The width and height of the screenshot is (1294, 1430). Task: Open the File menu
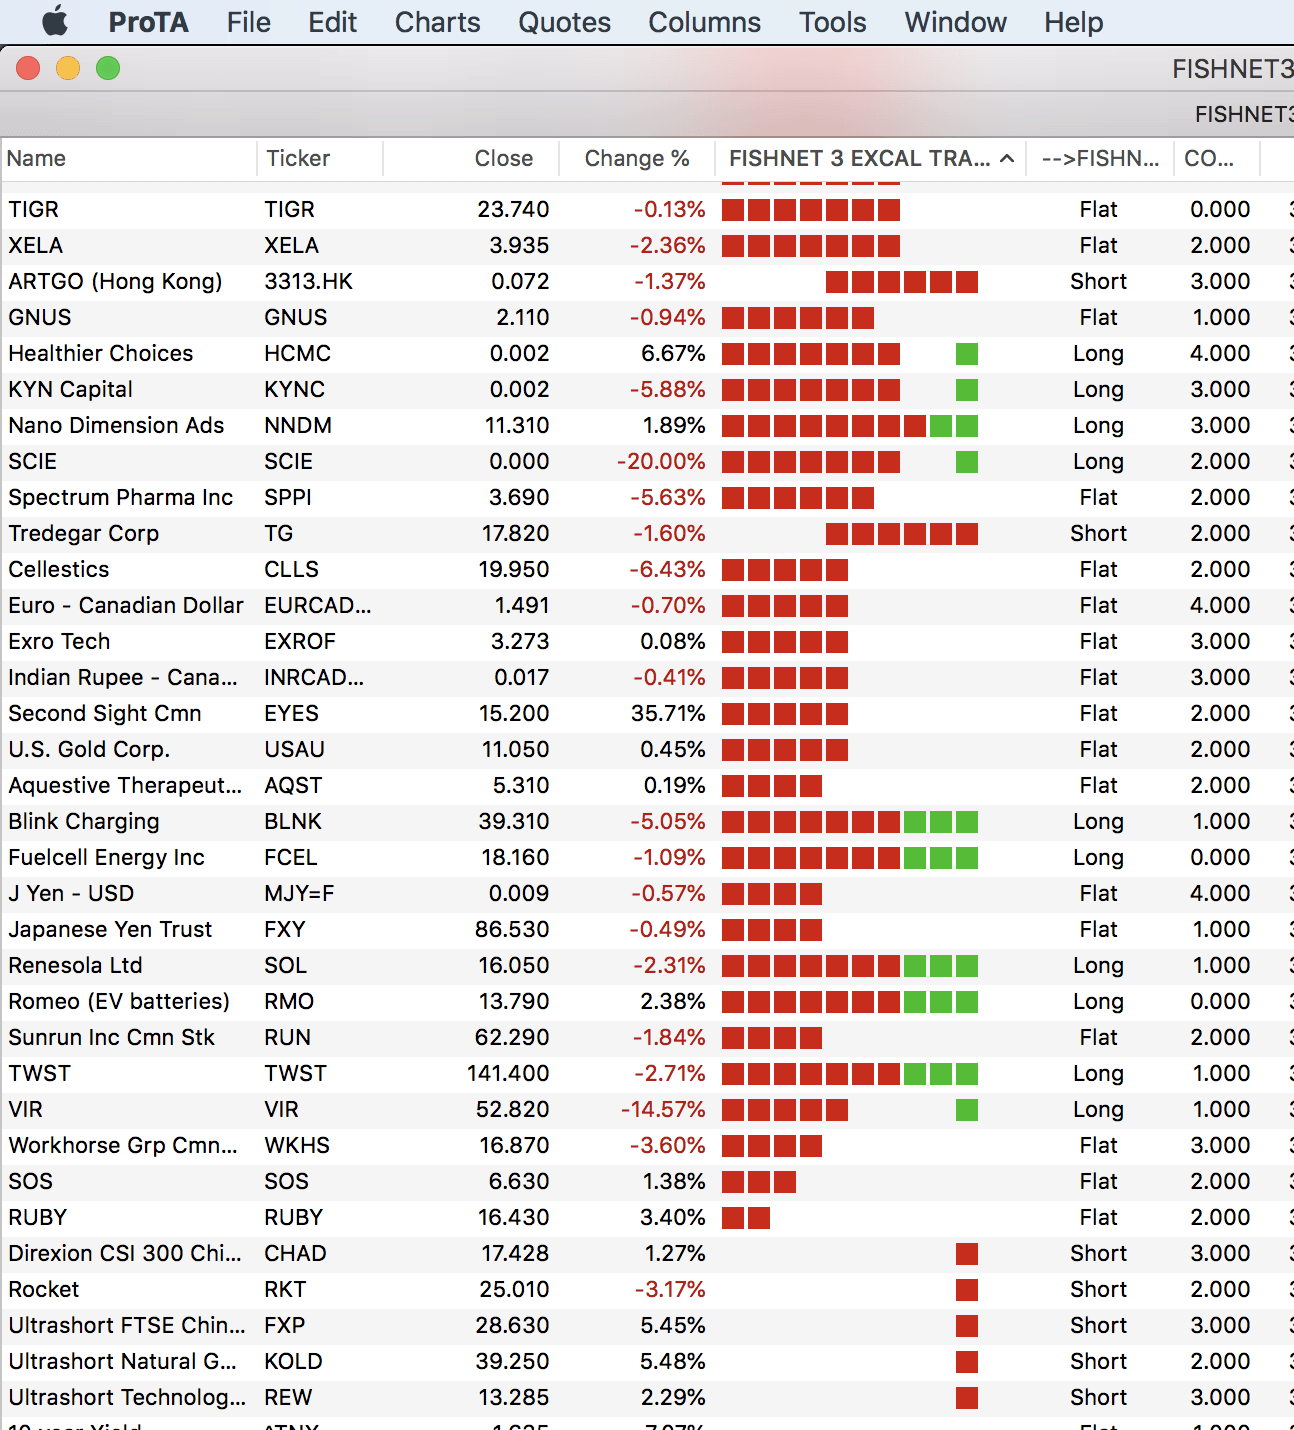pos(249,22)
